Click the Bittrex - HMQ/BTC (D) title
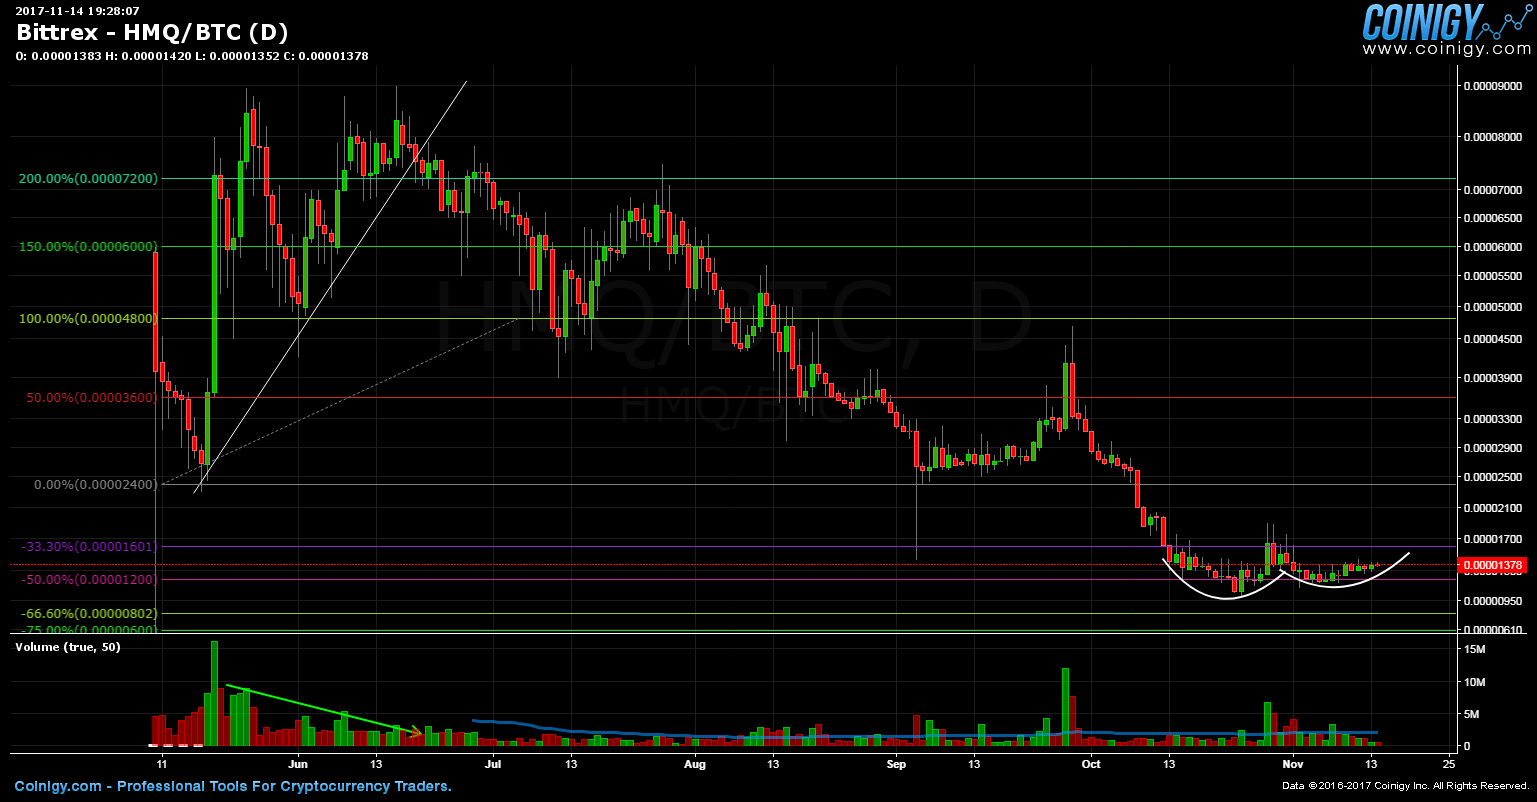 point(152,31)
